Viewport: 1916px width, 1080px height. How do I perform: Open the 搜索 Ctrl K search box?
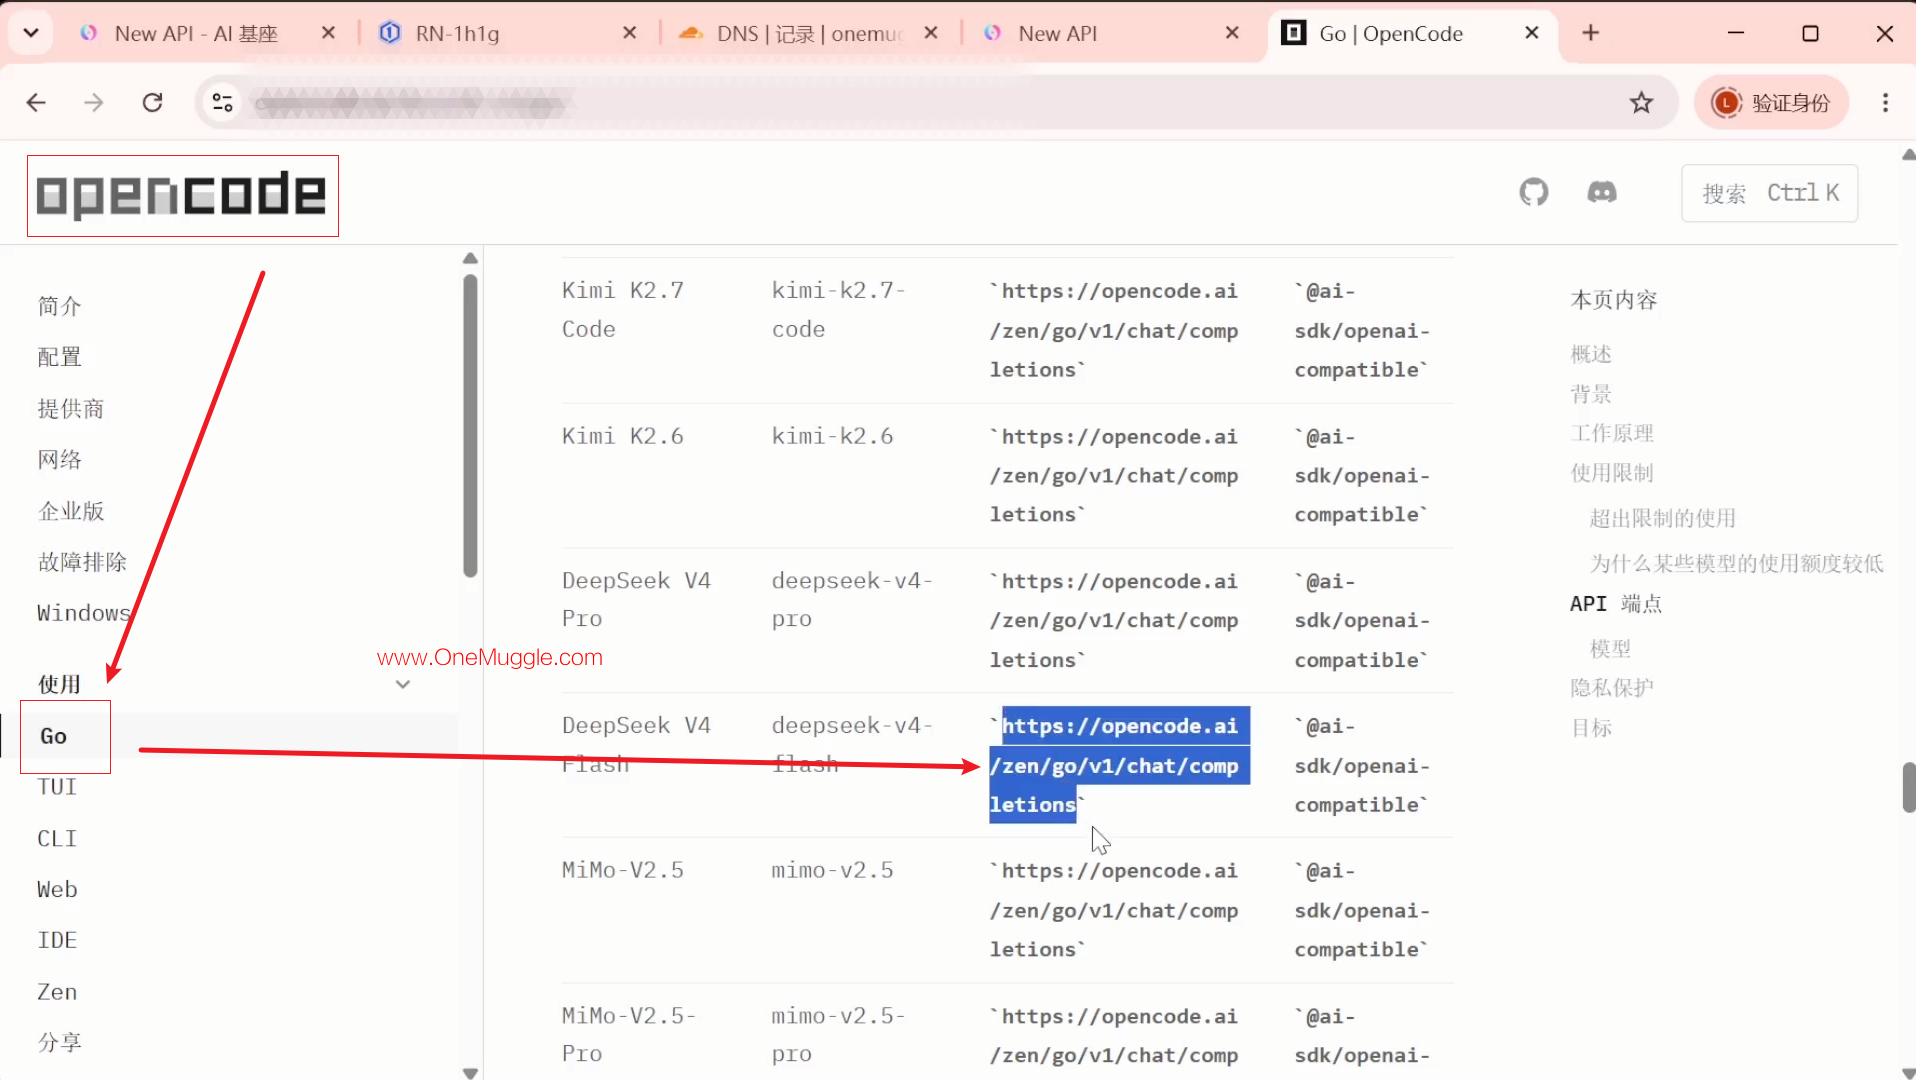(x=1770, y=193)
